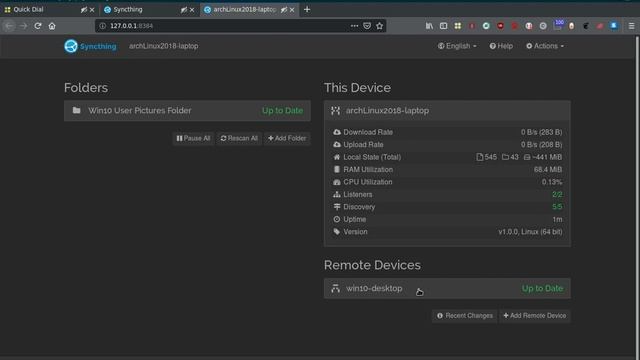This screenshot has width=640, height=360.
Task: Expand the Win10 User Pictures Folder panel
Action: click(187, 111)
